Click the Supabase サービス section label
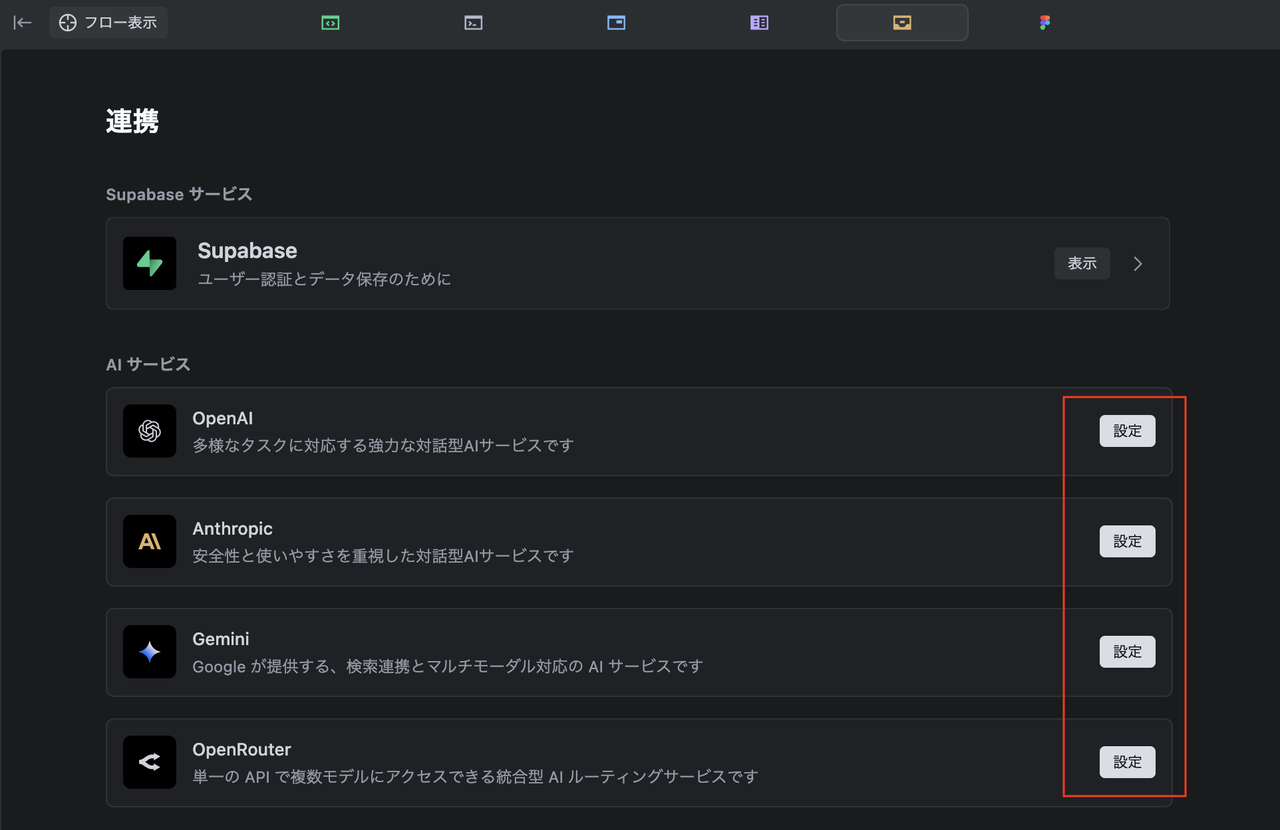This screenshot has height=830, width=1280. (179, 194)
